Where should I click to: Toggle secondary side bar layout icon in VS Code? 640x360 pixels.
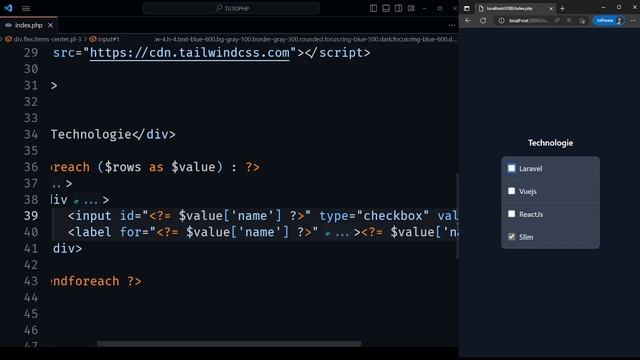click(x=398, y=8)
